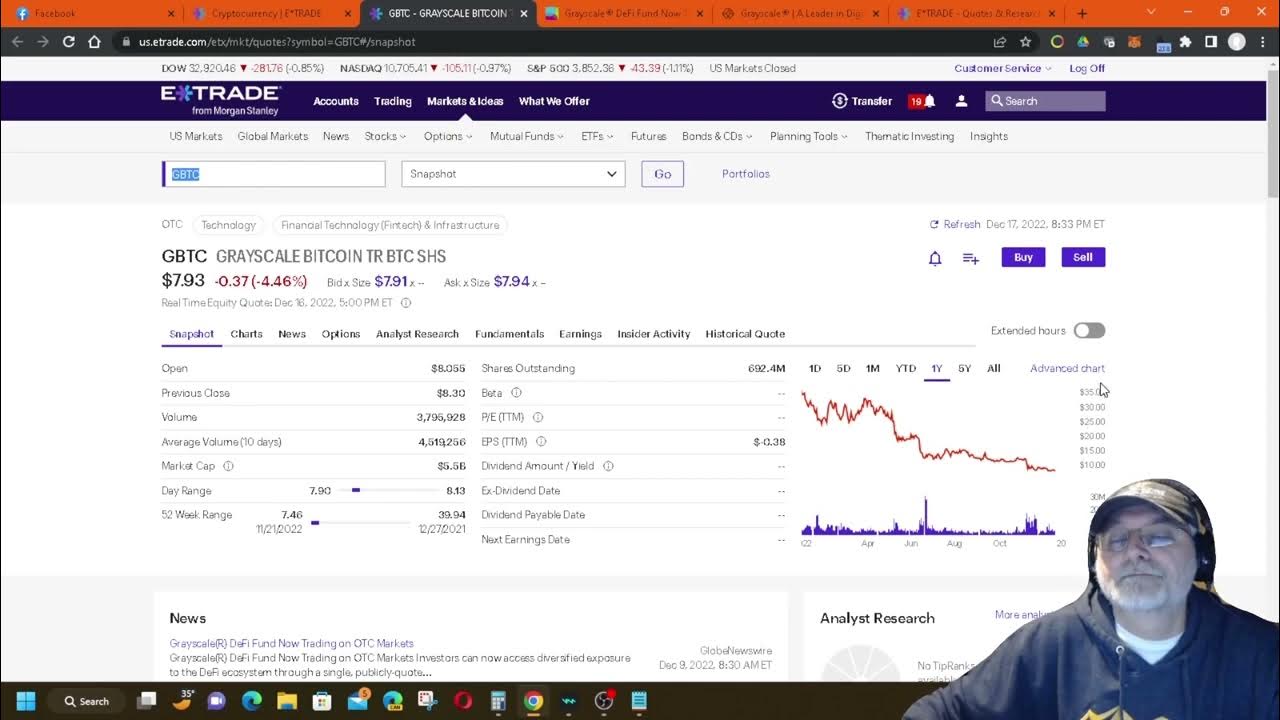This screenshot has width=1280, height=720.
Task: Open Market Cap info icon
Action: [228, 466]
